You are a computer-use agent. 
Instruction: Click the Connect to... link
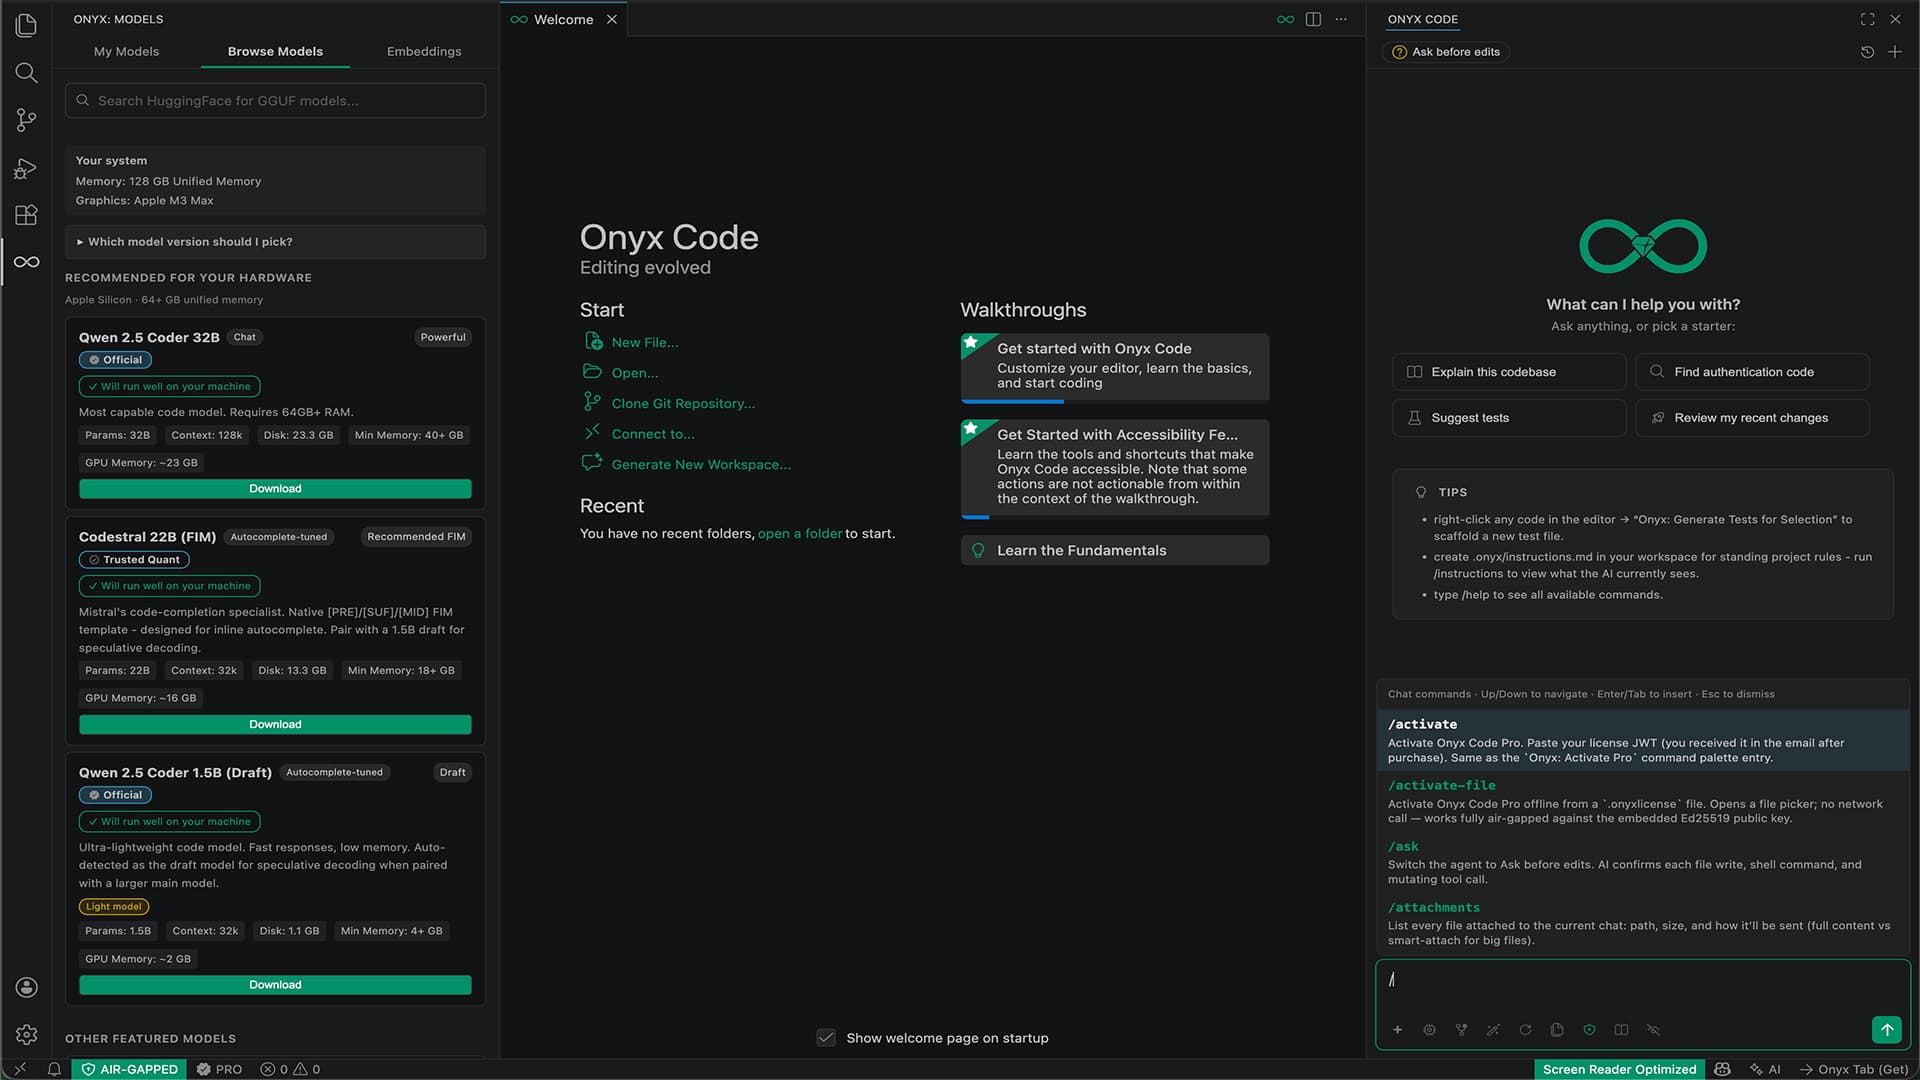tap(652, 434)
